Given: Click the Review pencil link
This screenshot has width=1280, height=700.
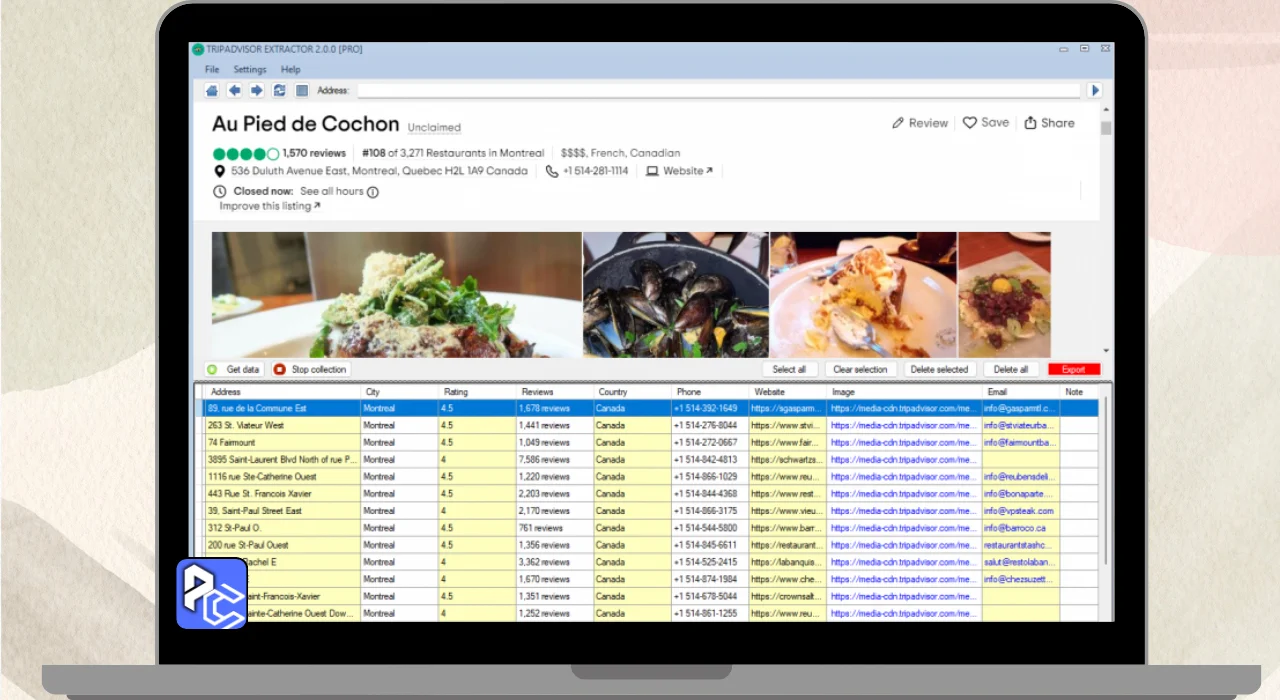Looking at the screenshot, I should pyautogui.click(x=919, y=123).
